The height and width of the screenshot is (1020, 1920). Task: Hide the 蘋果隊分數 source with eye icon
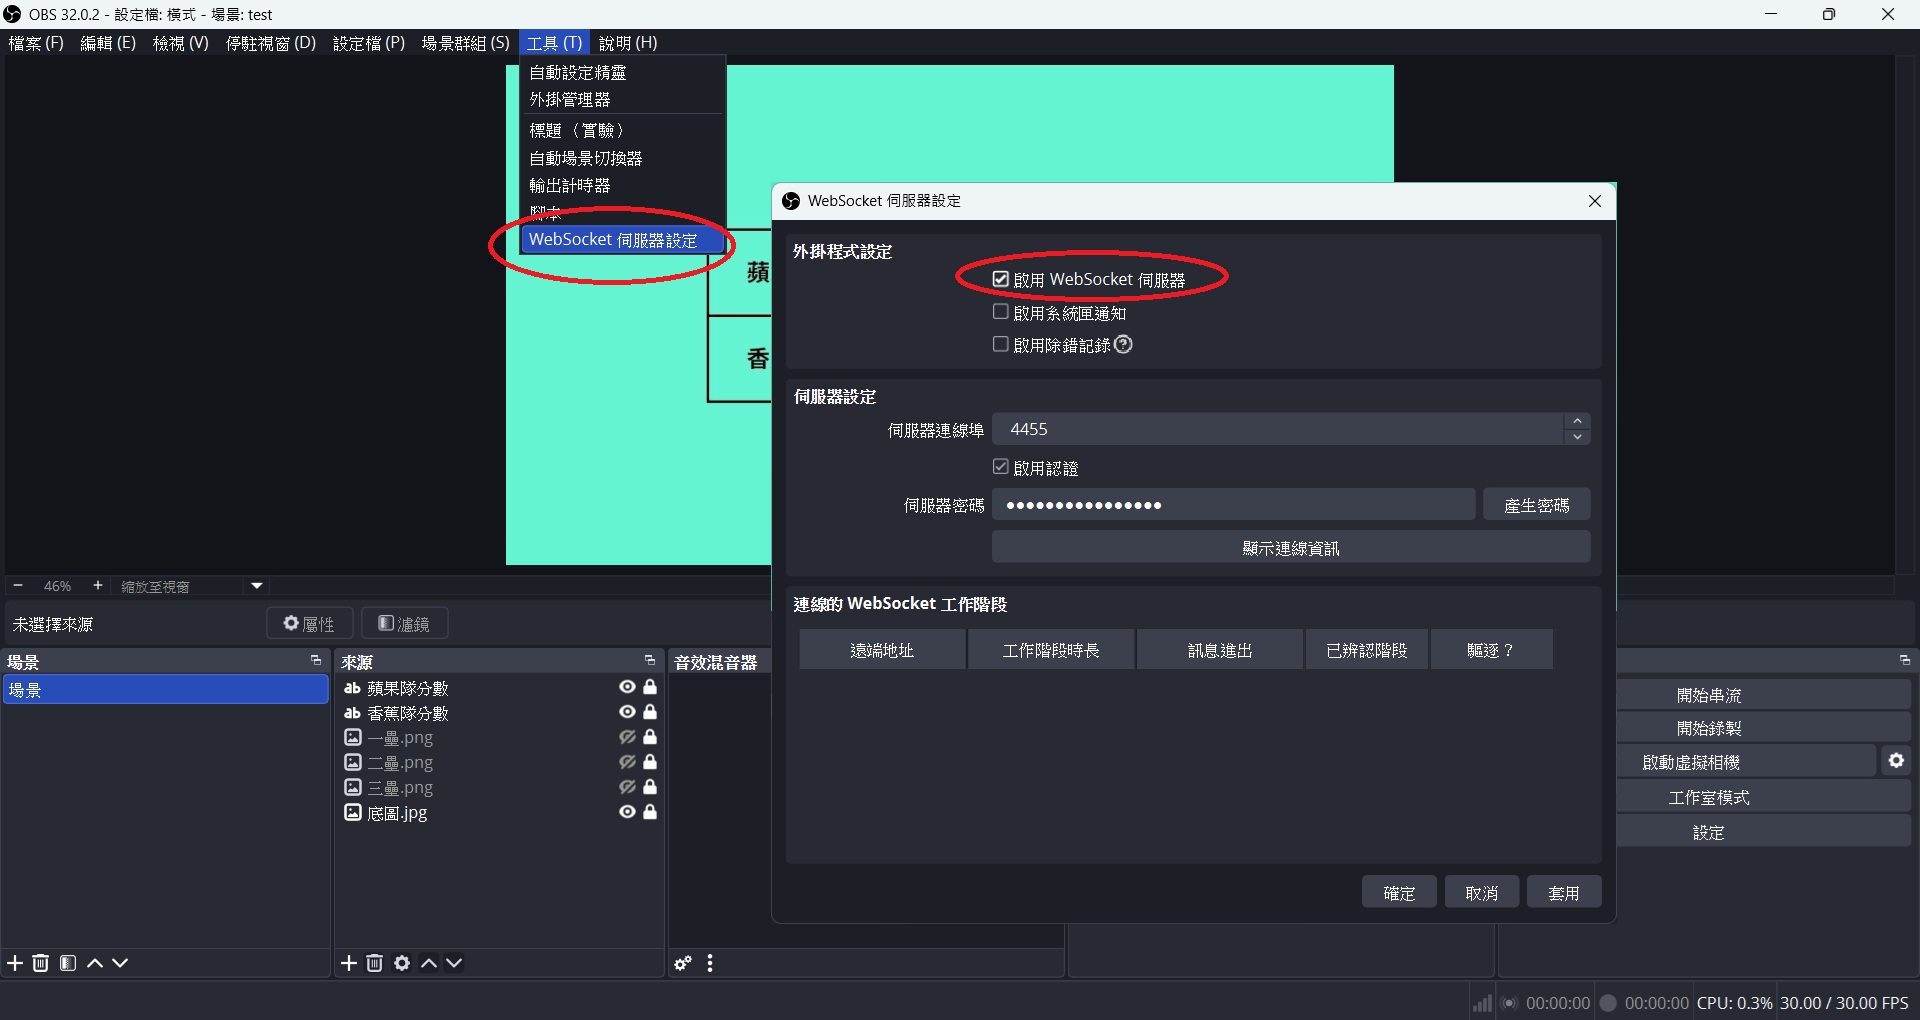(x=627, y=687)
